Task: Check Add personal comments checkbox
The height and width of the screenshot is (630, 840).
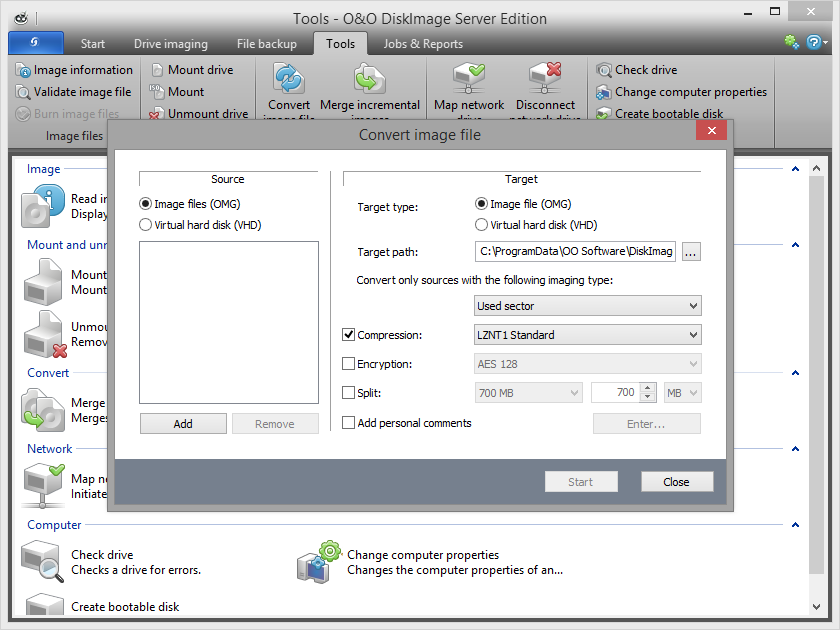Action: click(348, 423)
